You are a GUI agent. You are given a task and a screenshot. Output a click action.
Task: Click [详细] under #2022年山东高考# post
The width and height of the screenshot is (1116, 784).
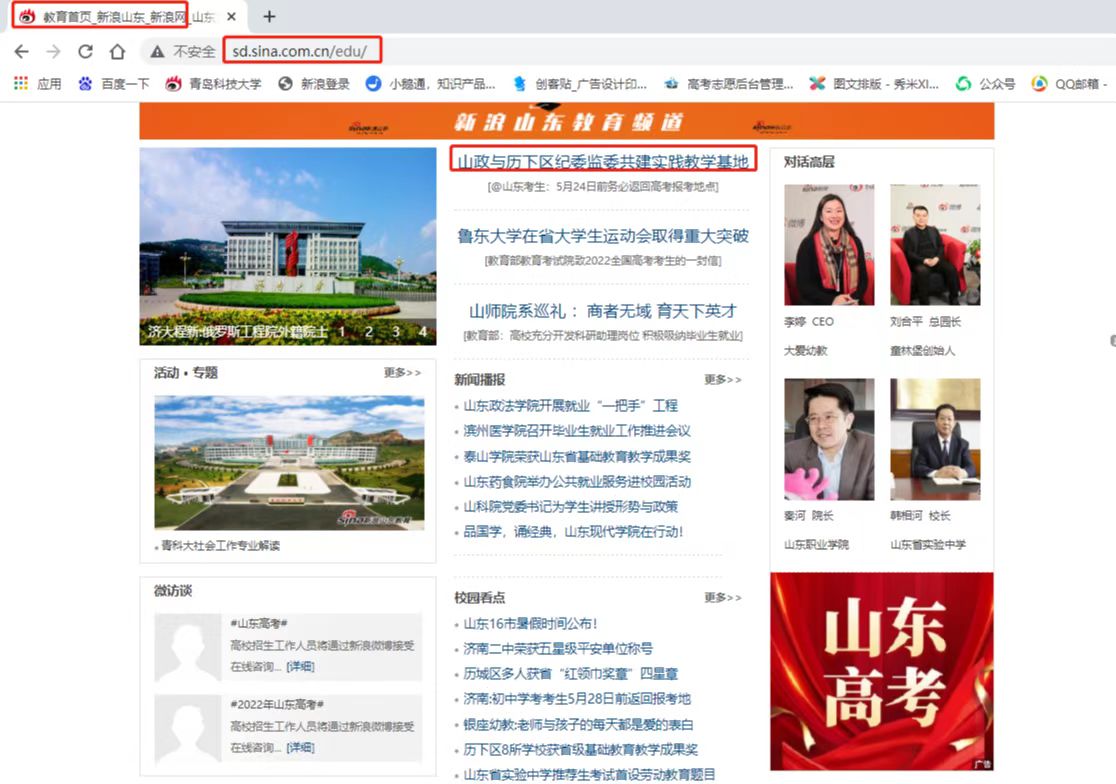tap(300, 748)
